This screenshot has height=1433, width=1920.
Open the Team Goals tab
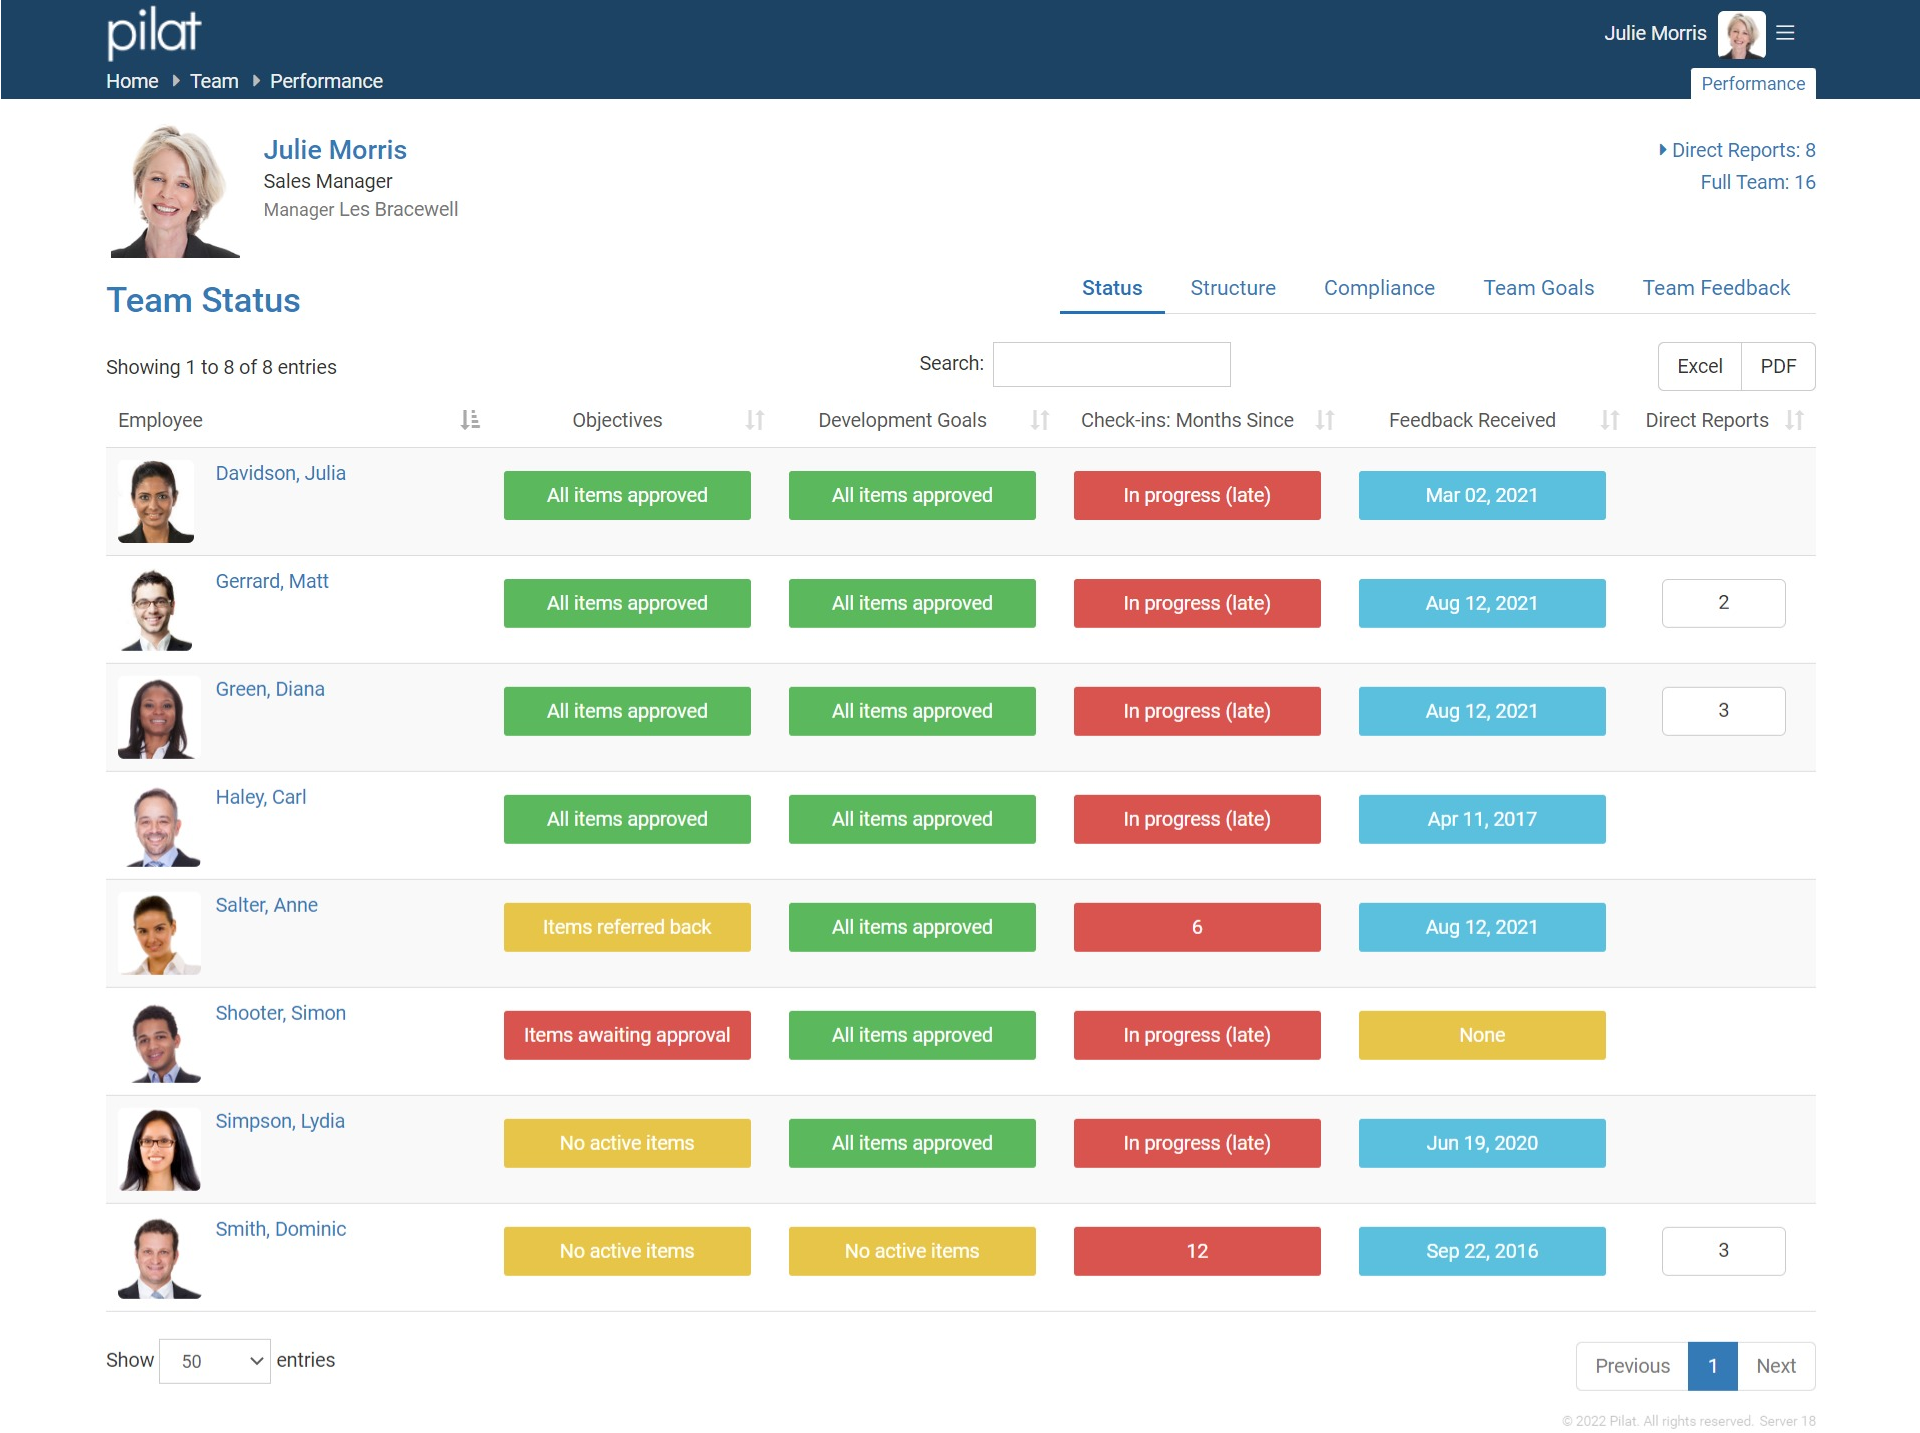coord(1538,288)
